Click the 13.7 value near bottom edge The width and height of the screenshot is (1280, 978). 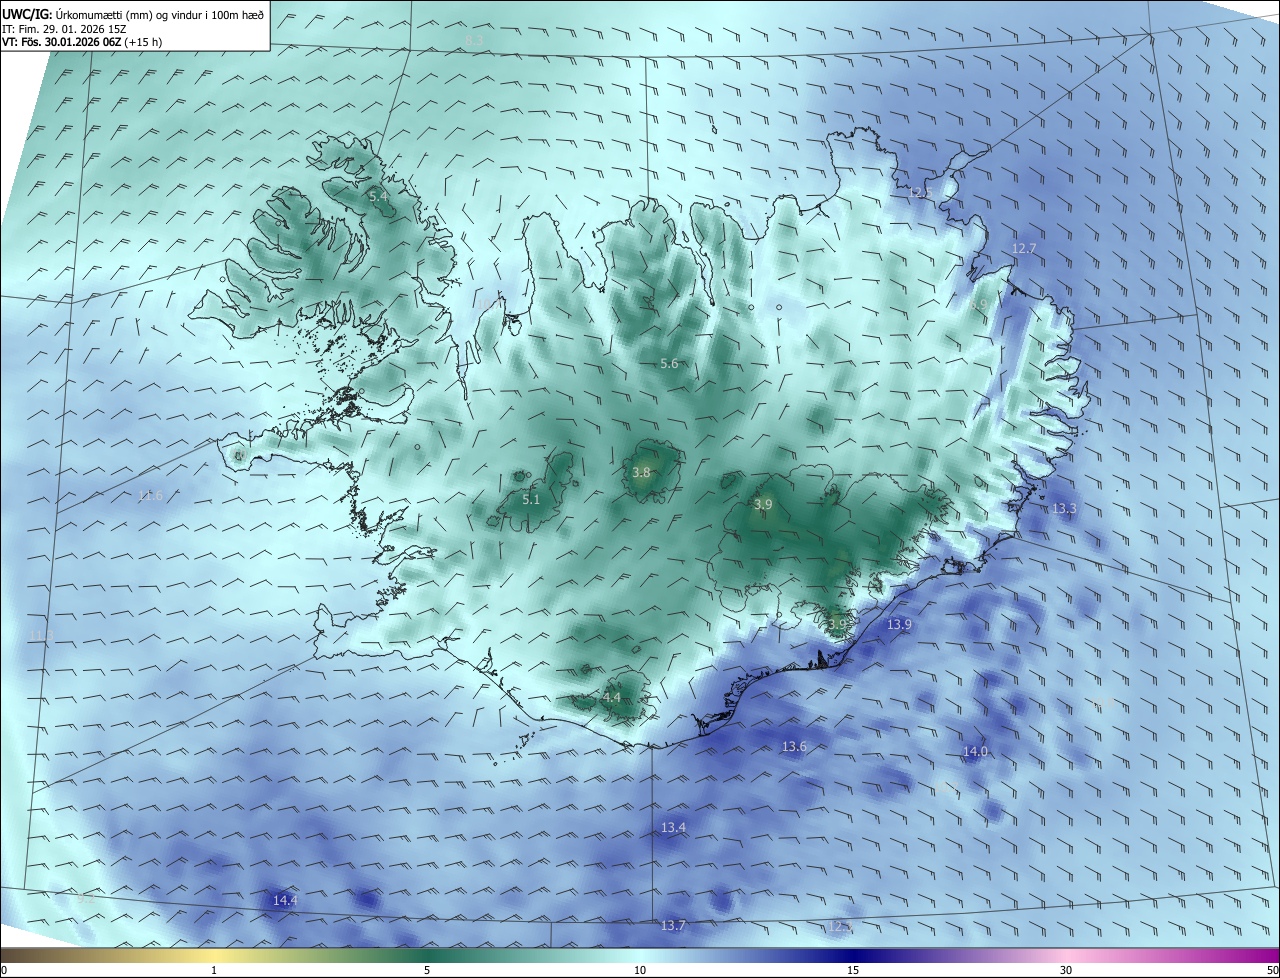coord(673,925)
